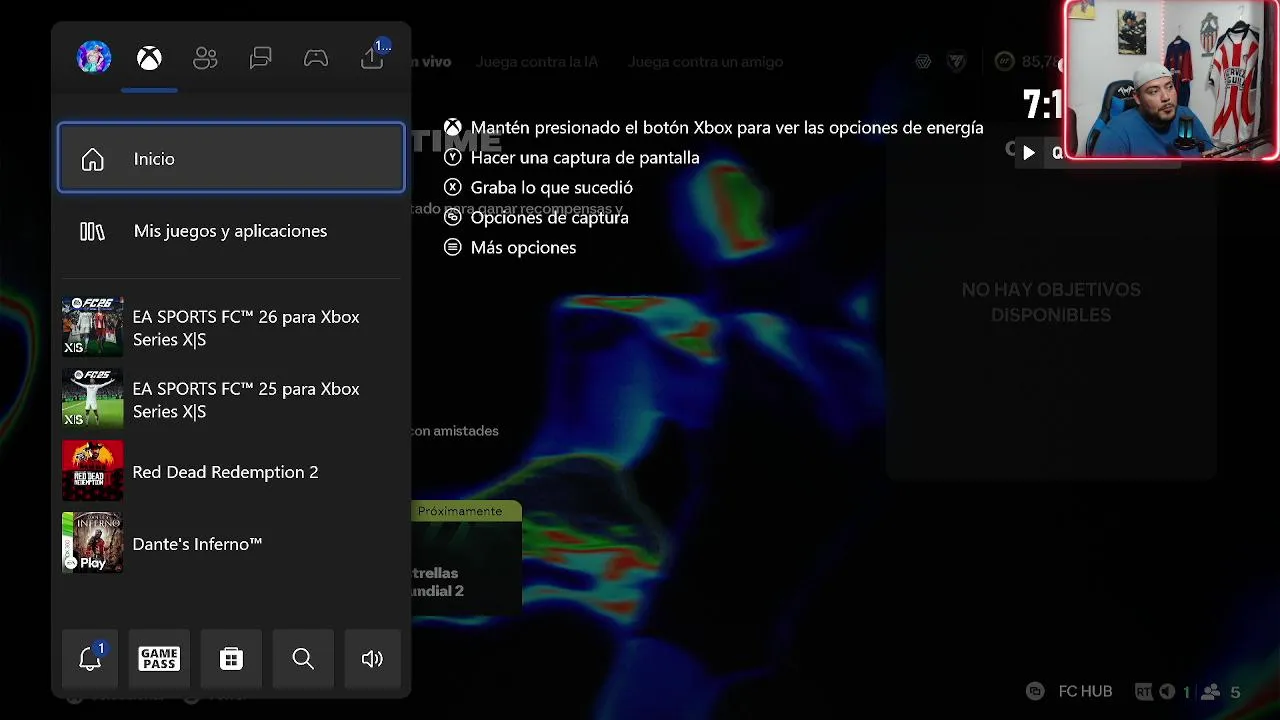The height and width of the screenshot is (720, 1280).
Task: Click NO HAY OBJETIVOS DISPONIBLES panel
Action: (x=1051, y=302)
